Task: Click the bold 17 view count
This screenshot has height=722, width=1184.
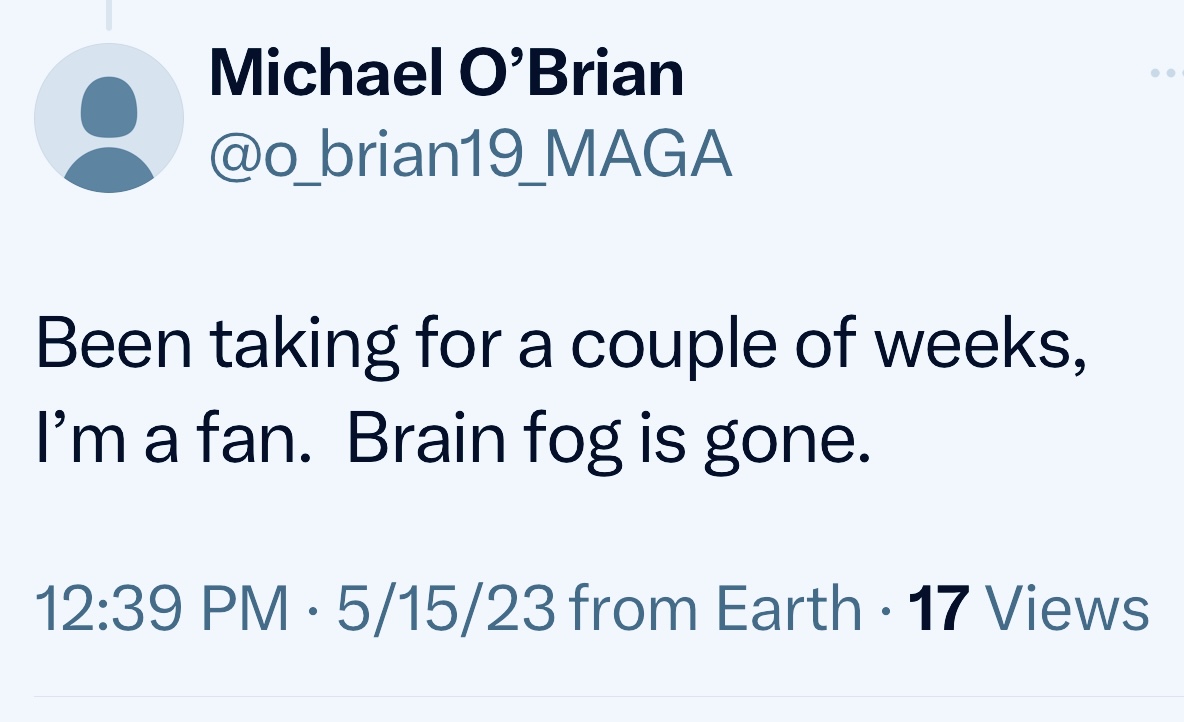Action: click(937, 608)
